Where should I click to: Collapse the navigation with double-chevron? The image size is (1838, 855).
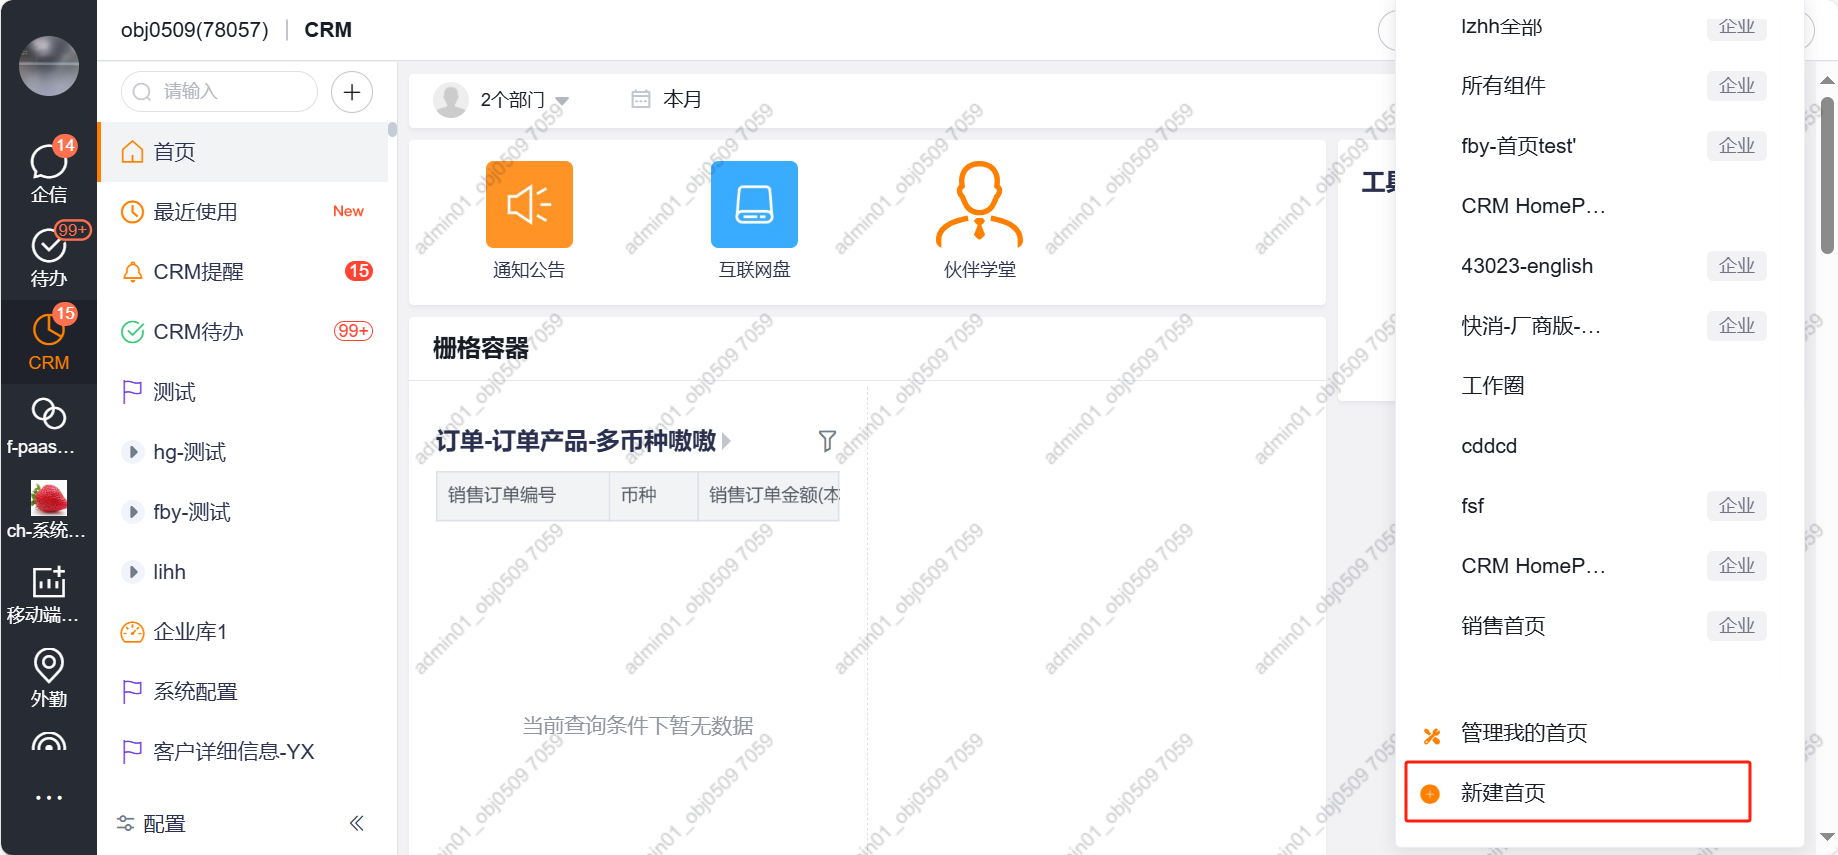click(x=356, y=823)
